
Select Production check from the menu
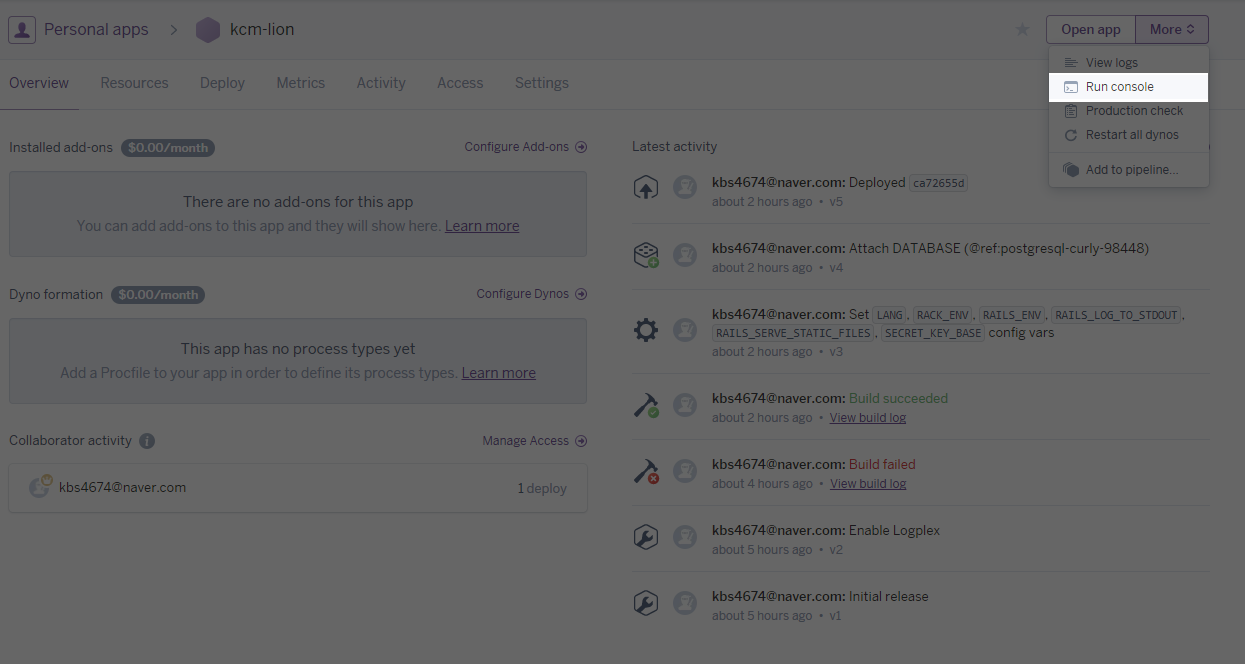[x=1129, y=111]
